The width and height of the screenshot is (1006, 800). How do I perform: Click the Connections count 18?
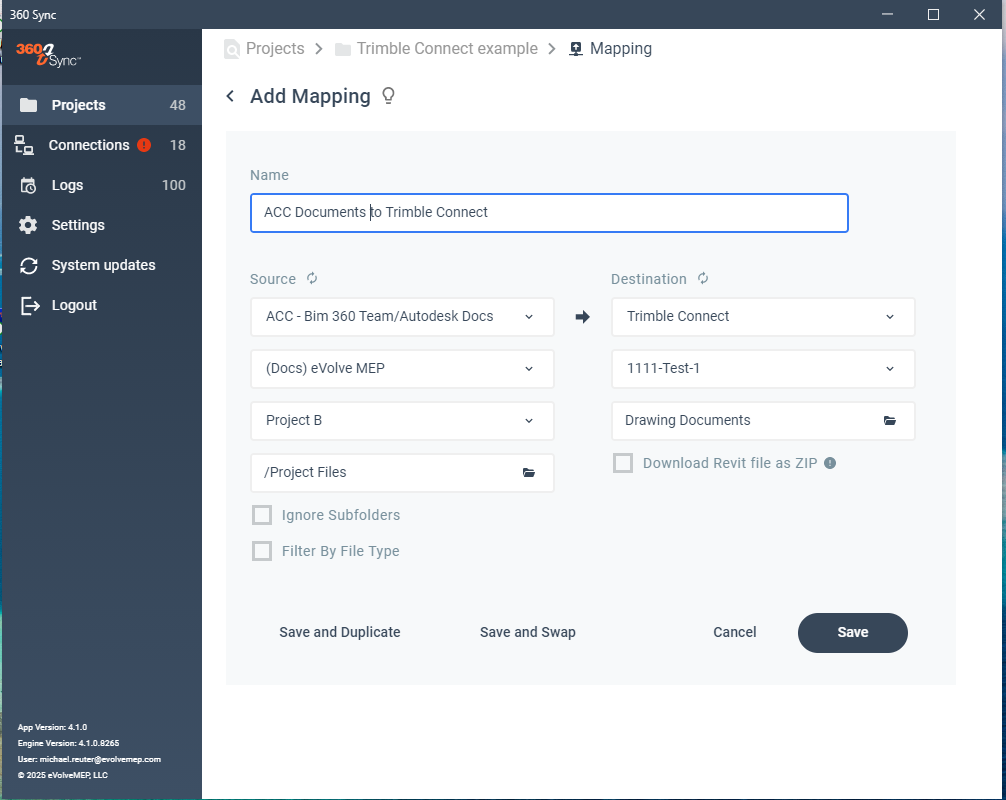pos(178,145)
